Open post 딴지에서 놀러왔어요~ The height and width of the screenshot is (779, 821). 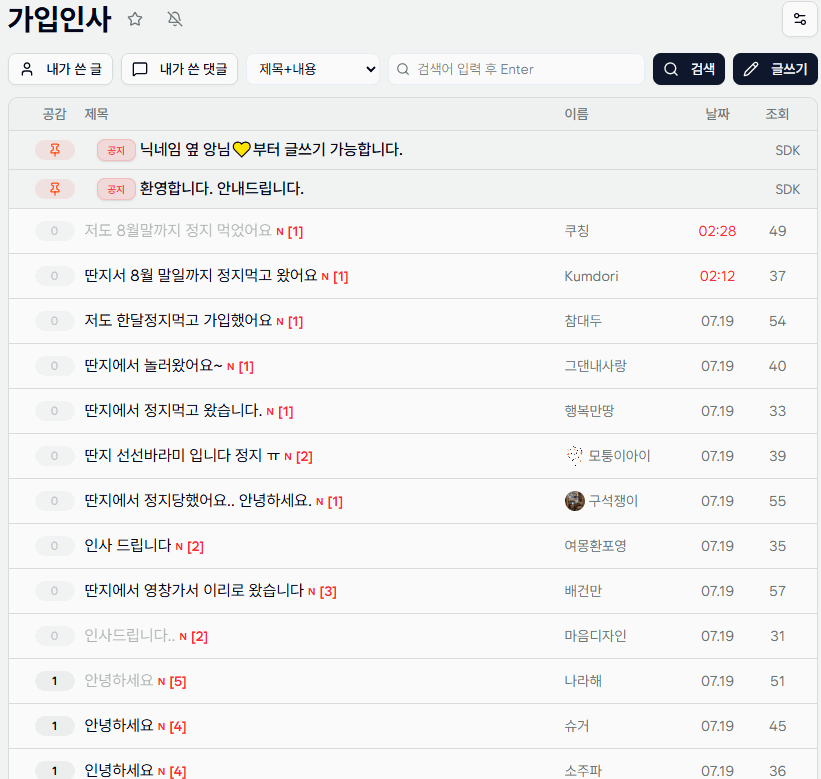point(153,365)
